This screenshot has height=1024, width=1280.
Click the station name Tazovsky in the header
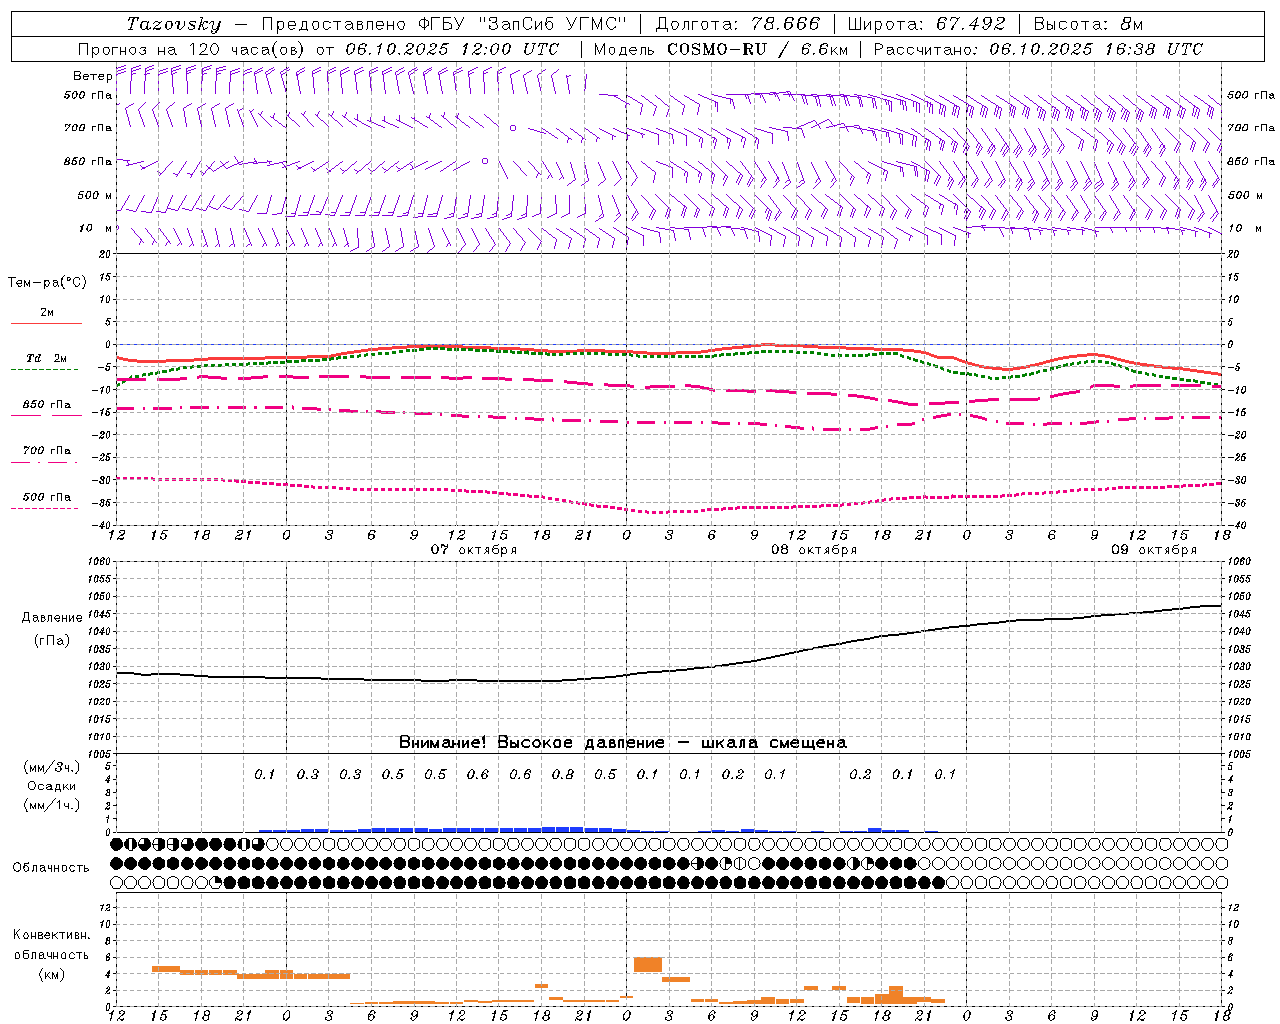coord(173,24)
